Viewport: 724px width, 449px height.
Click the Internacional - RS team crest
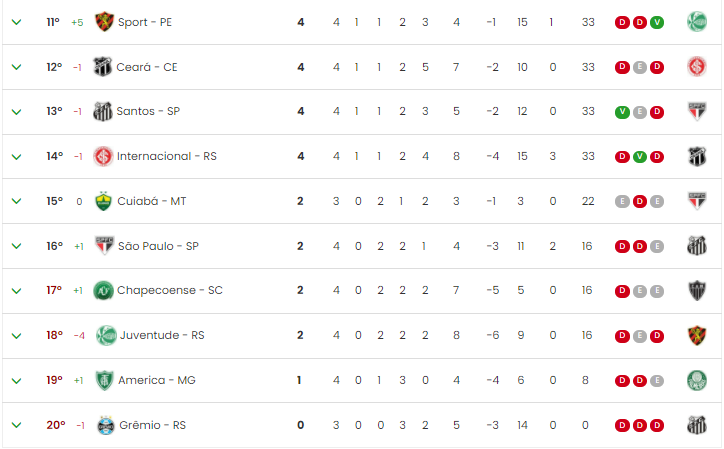coord(103,156)
